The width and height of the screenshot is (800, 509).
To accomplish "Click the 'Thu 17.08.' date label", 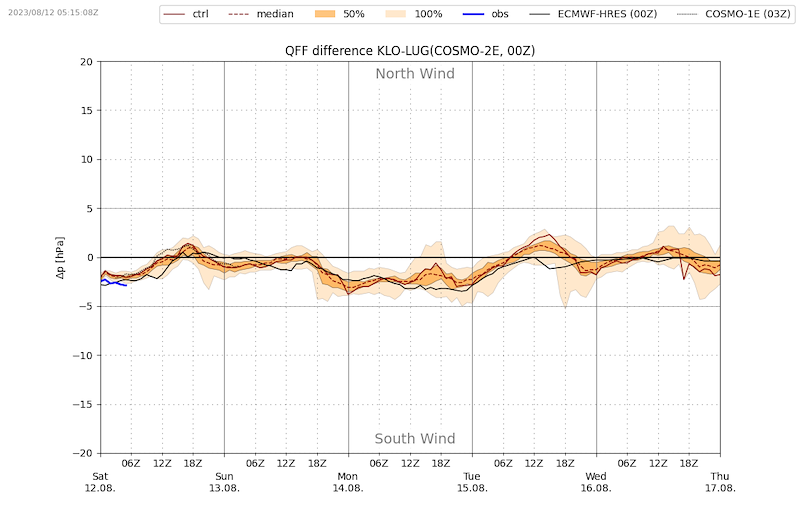I will [720, 482].
